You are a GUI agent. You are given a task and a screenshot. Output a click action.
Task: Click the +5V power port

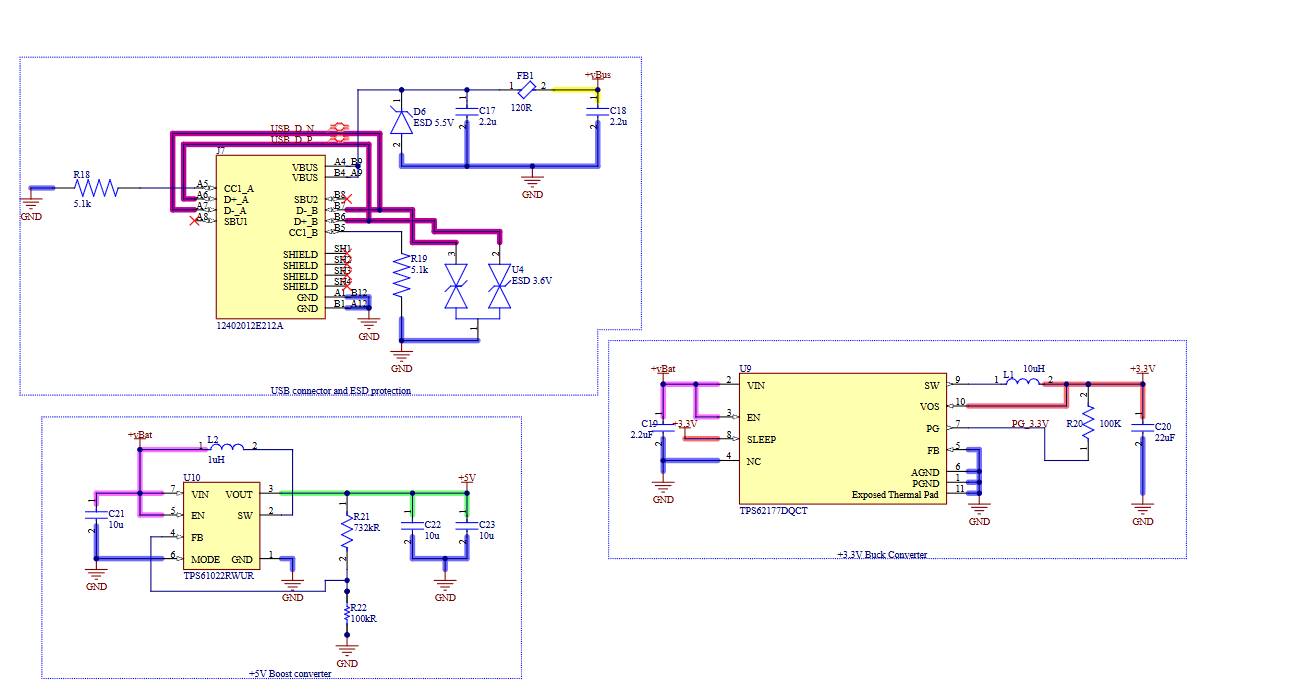[x=466, y=480]
